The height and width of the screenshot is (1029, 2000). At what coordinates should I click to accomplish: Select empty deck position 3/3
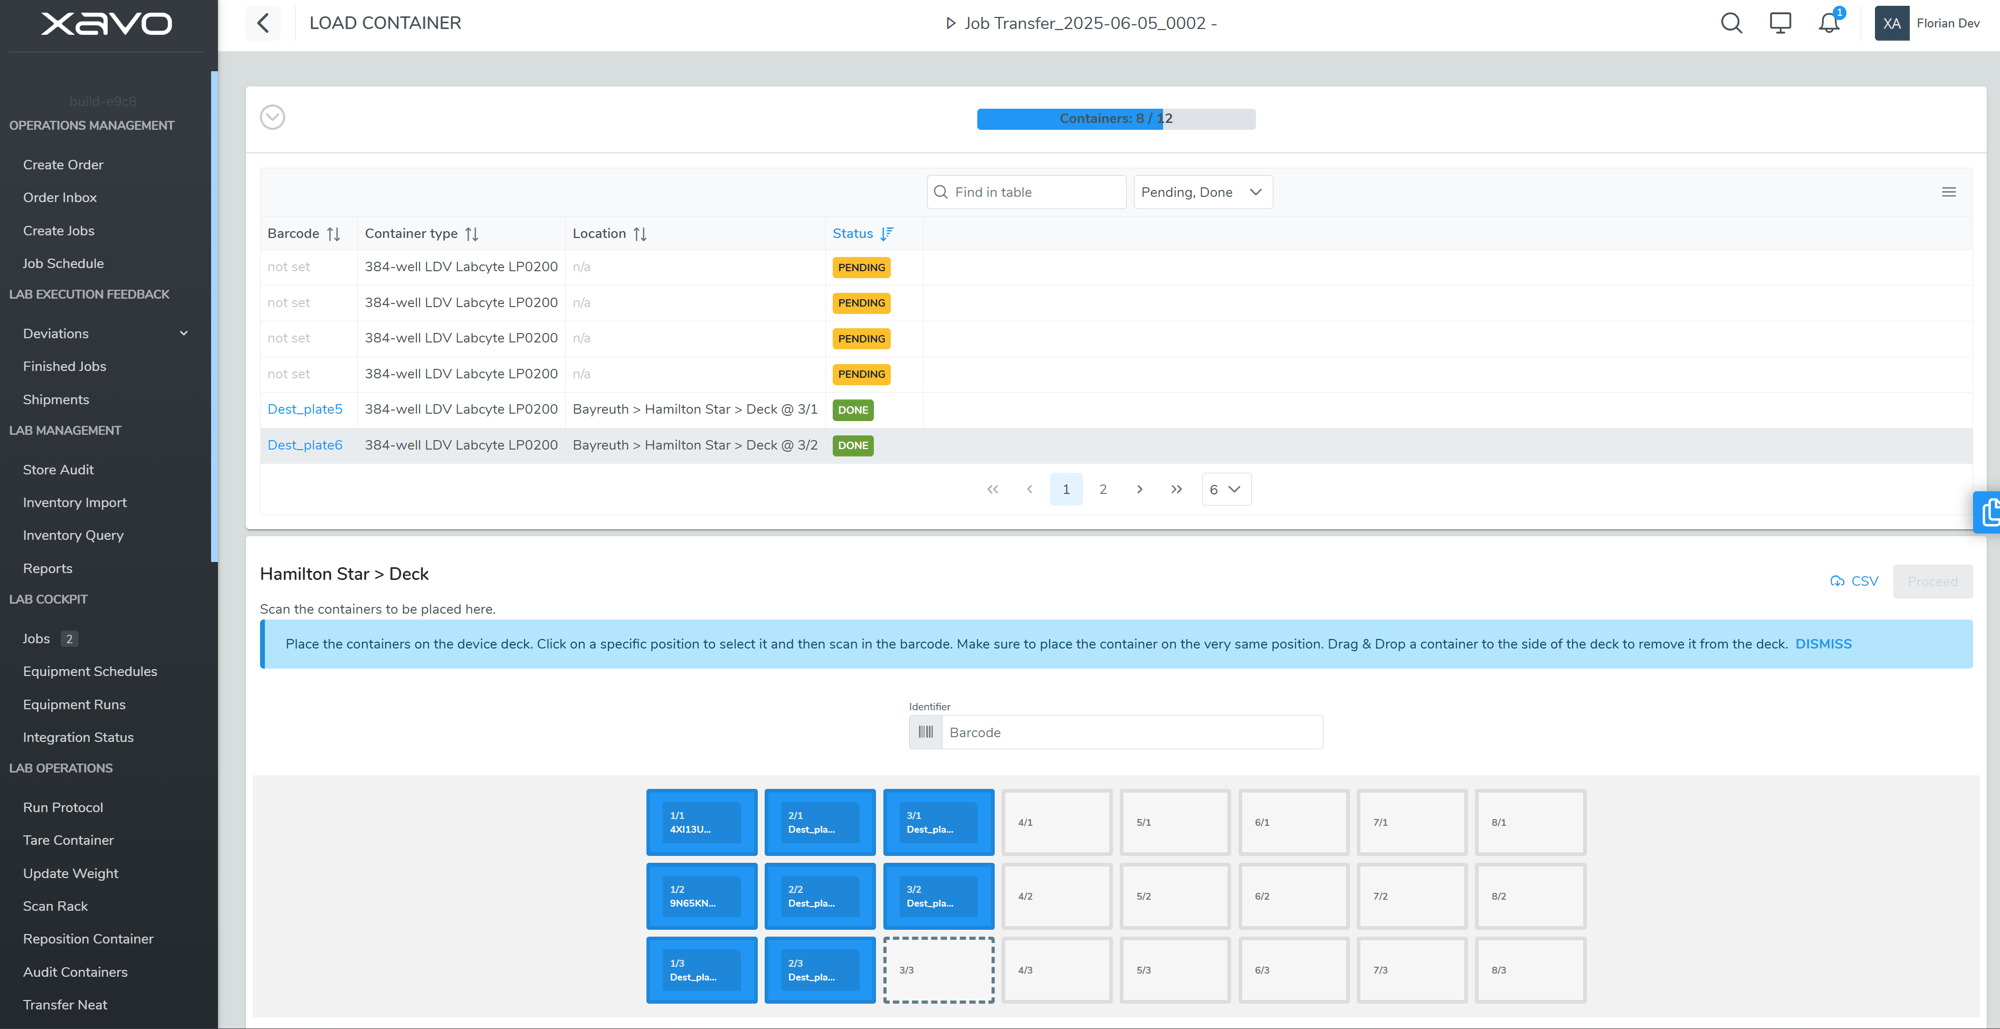938,970
